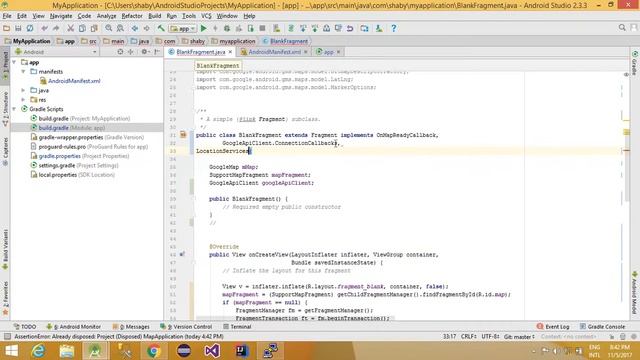Viewport: 640px width, 360px height.
Task: Open the Version Control tool window
Action: coord(186,327)
